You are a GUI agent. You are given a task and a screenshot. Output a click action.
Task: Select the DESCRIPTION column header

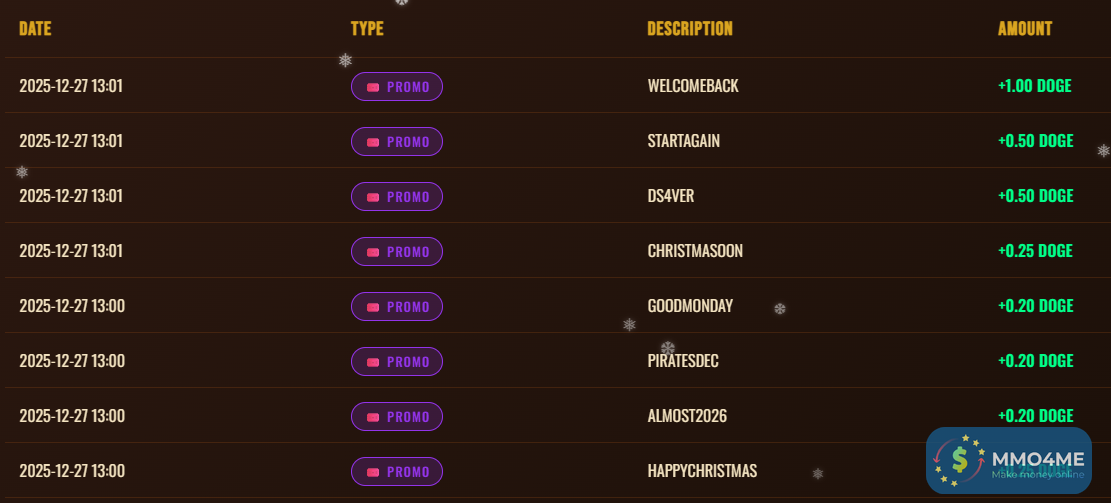[x=690, y=29]
